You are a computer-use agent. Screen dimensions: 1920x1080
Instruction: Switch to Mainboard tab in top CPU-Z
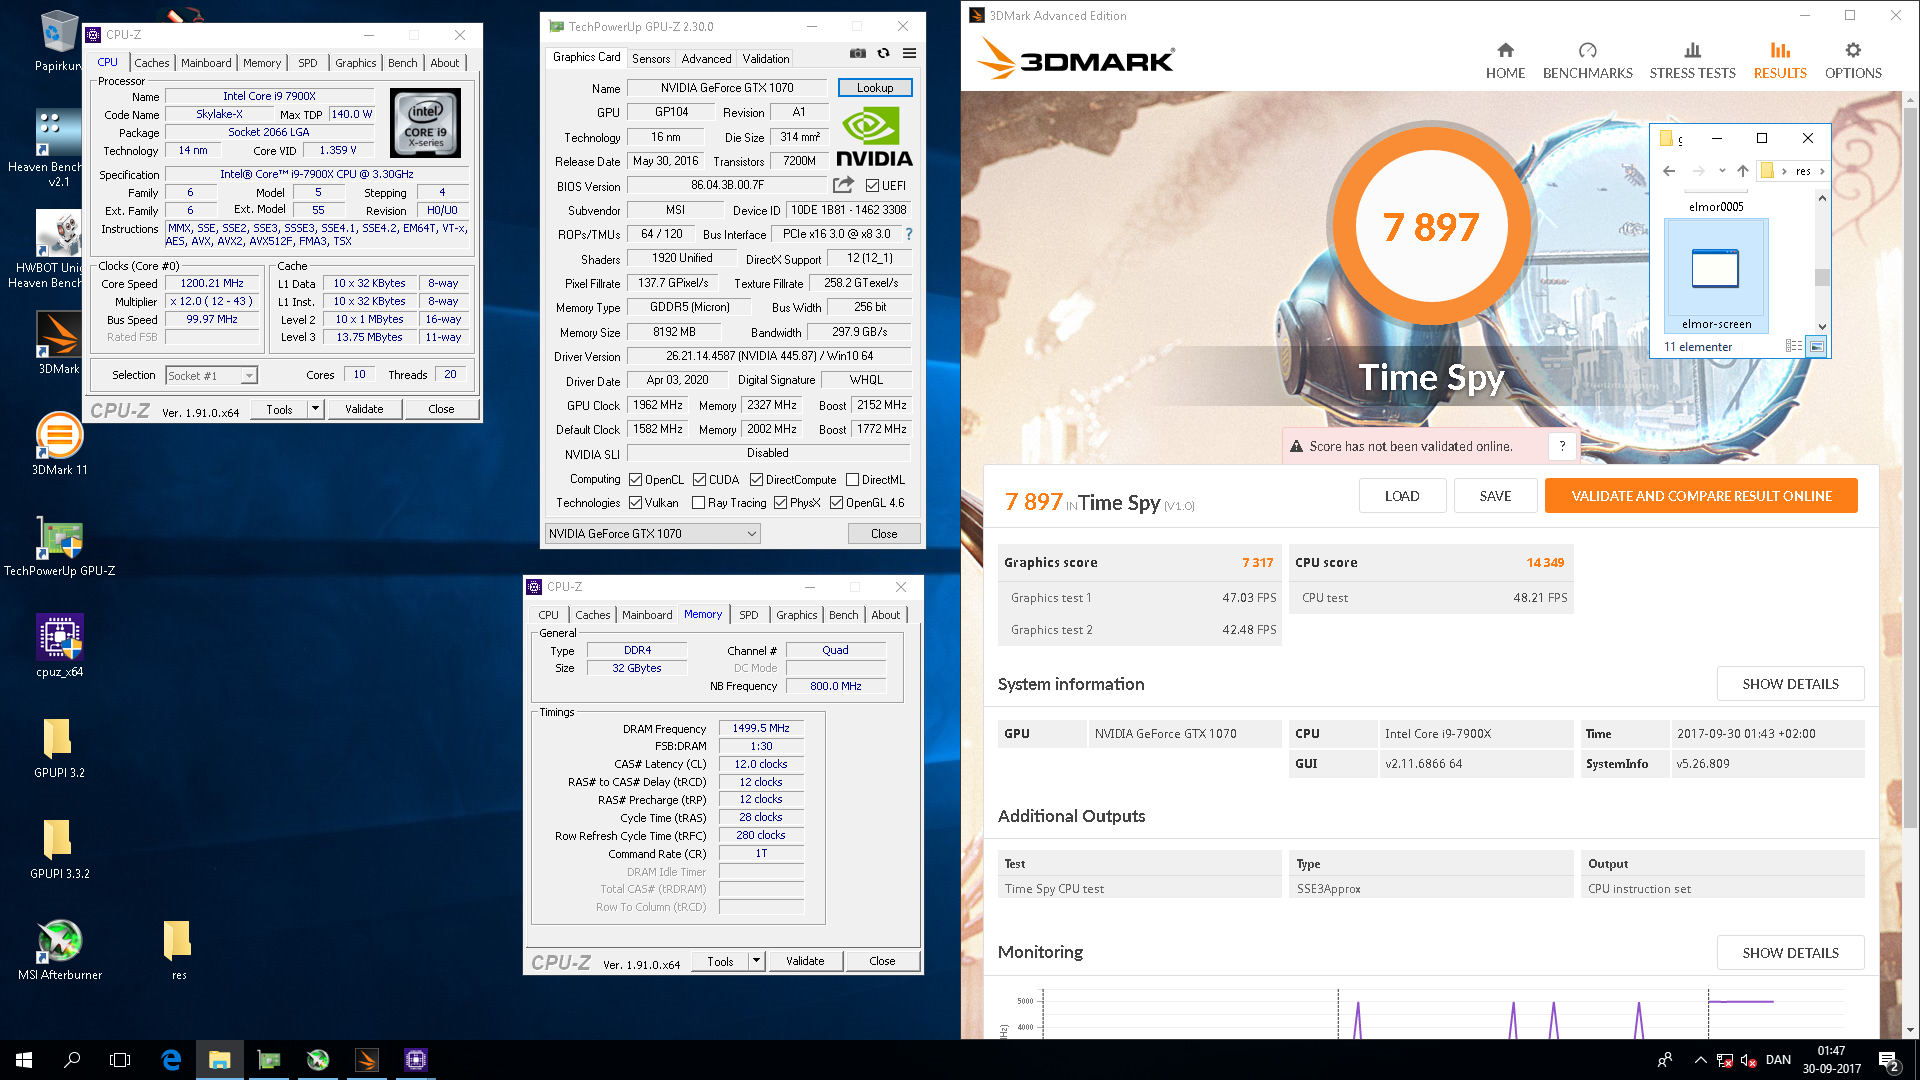(x=206, y=63)
